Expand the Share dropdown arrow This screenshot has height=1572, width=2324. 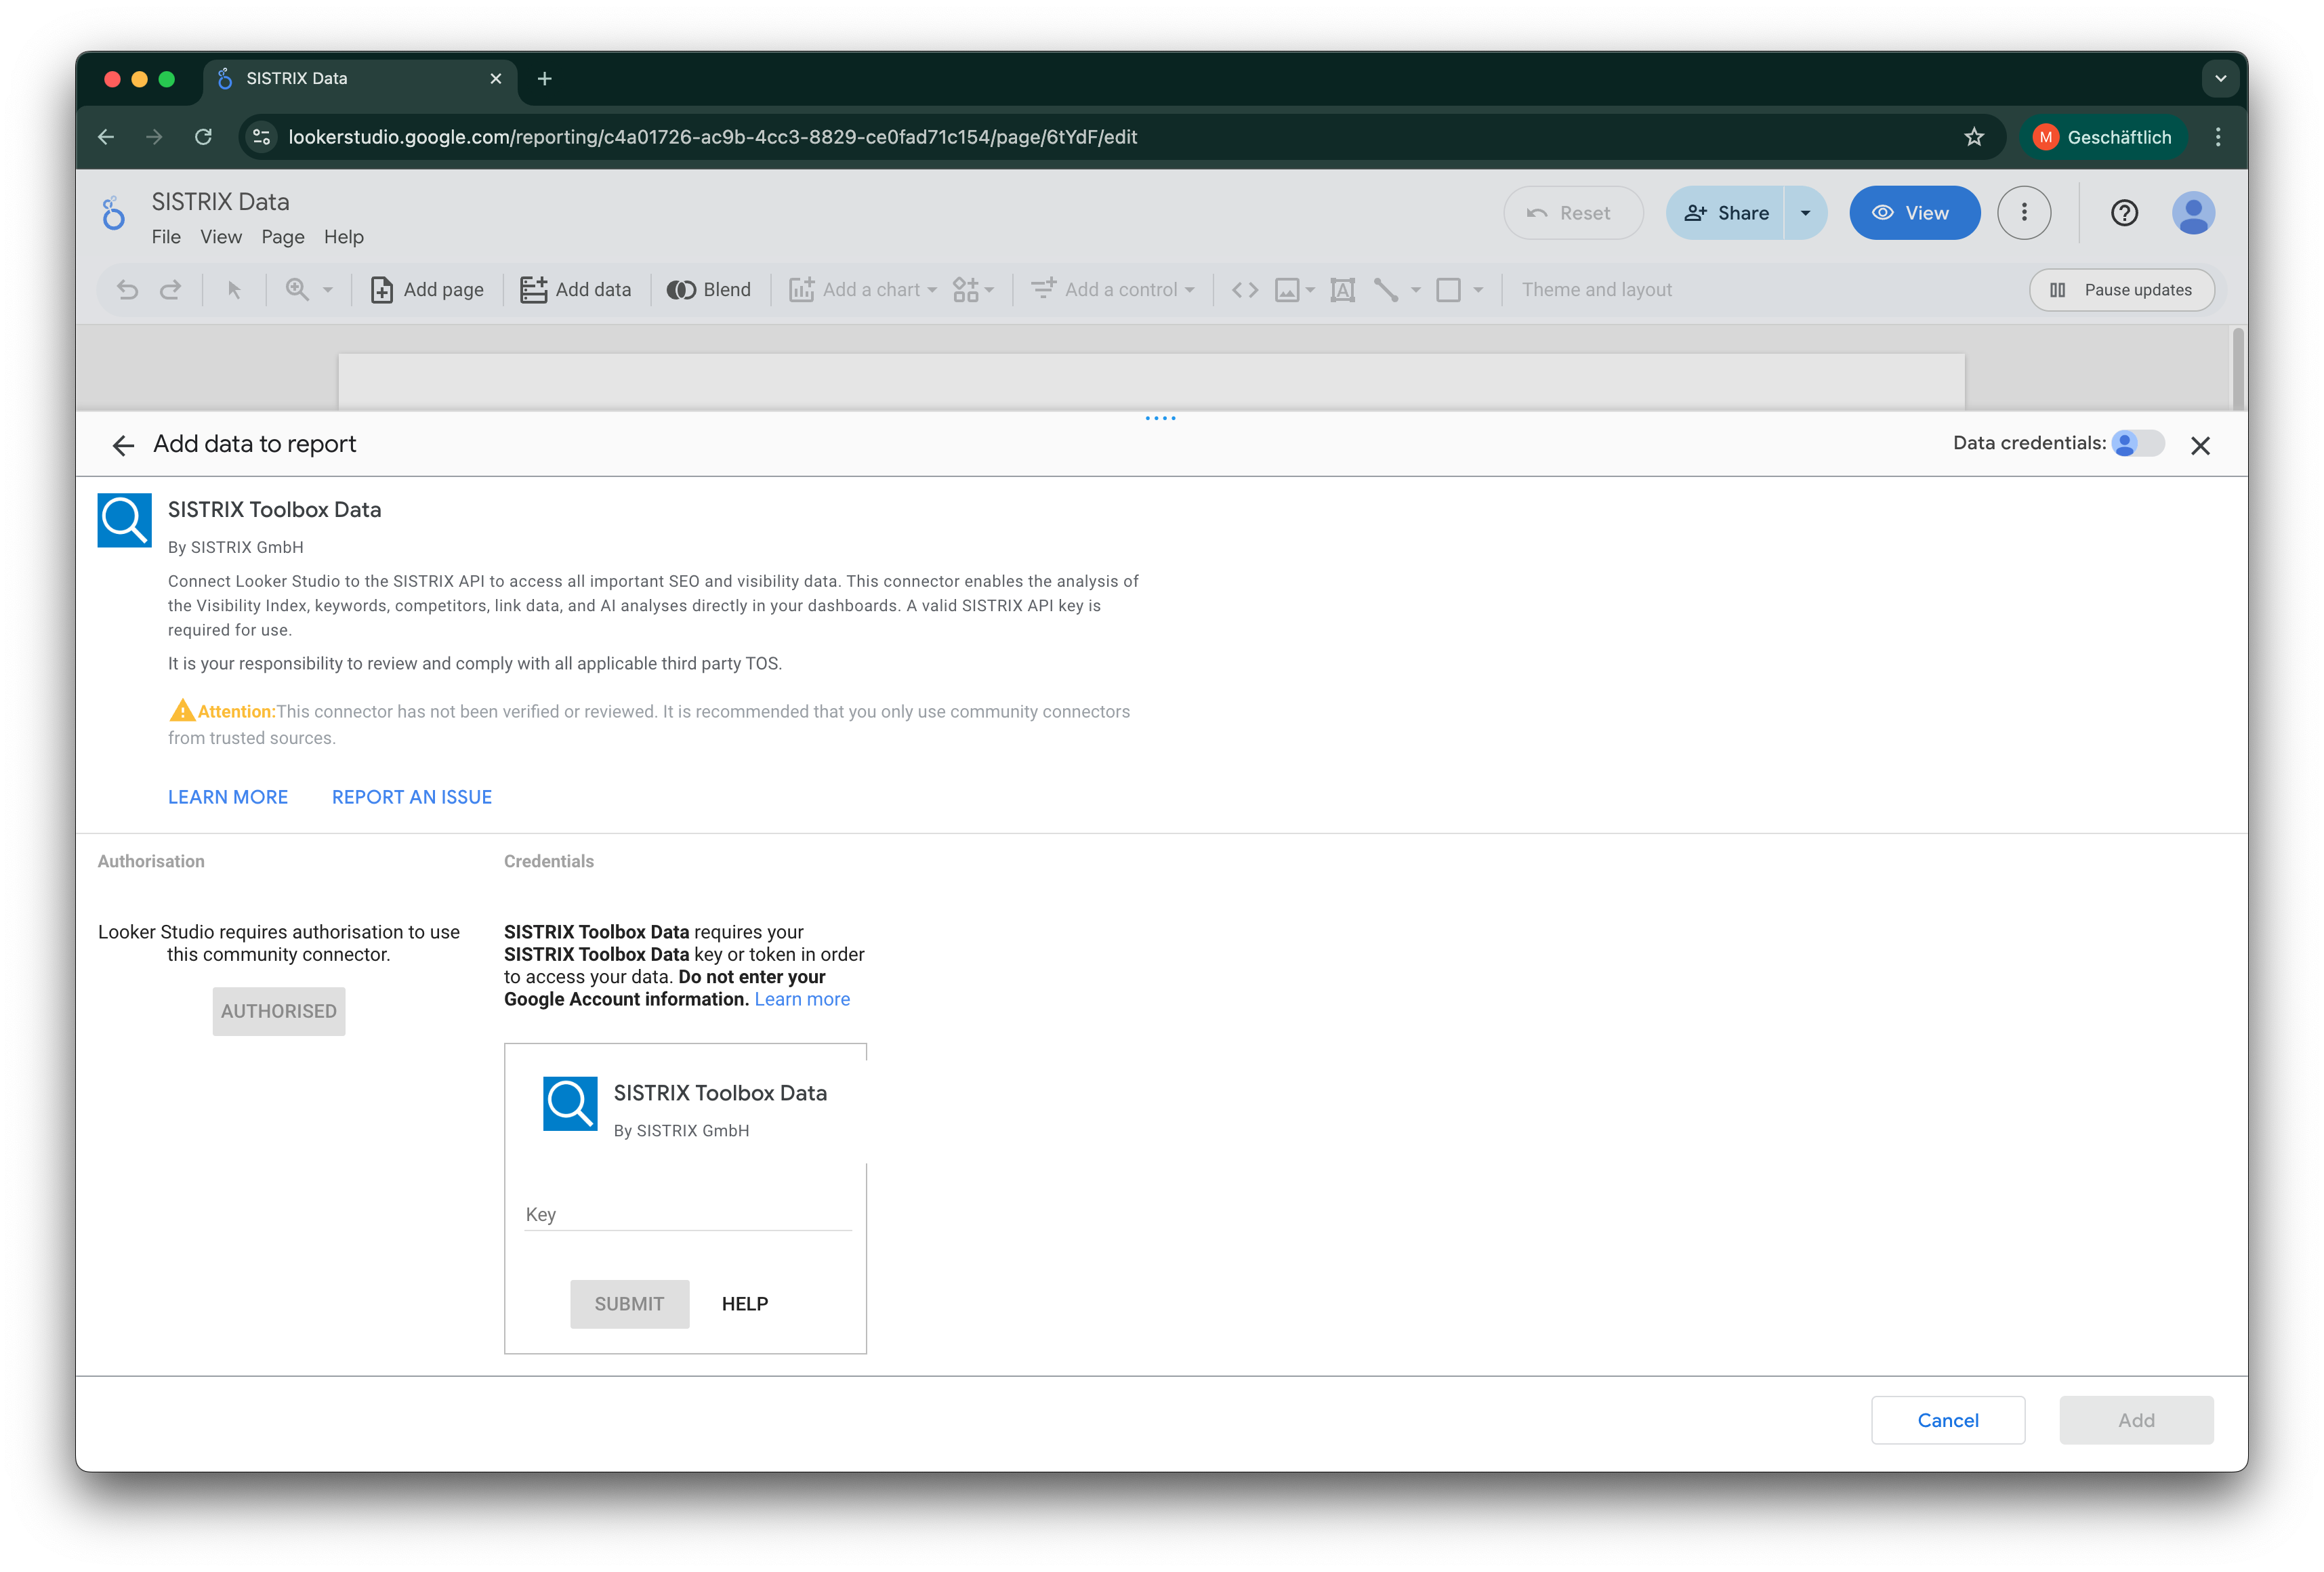(1805, 213)
